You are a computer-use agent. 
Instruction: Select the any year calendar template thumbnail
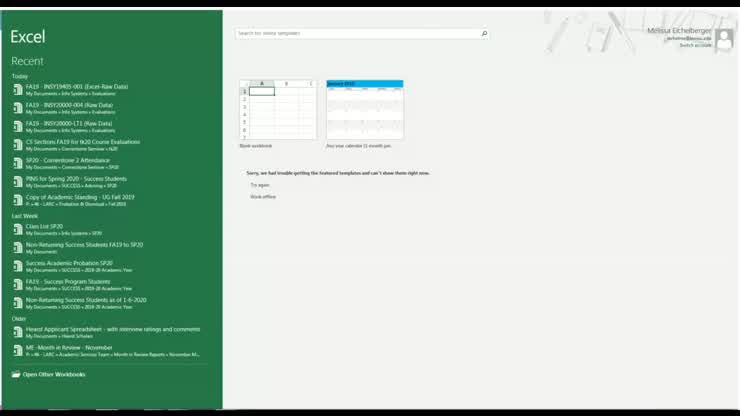(365, 110)
